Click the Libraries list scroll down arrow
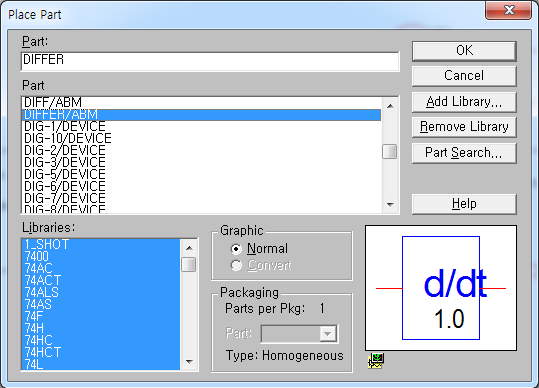The image size is (539, 388). pos(189,361)
